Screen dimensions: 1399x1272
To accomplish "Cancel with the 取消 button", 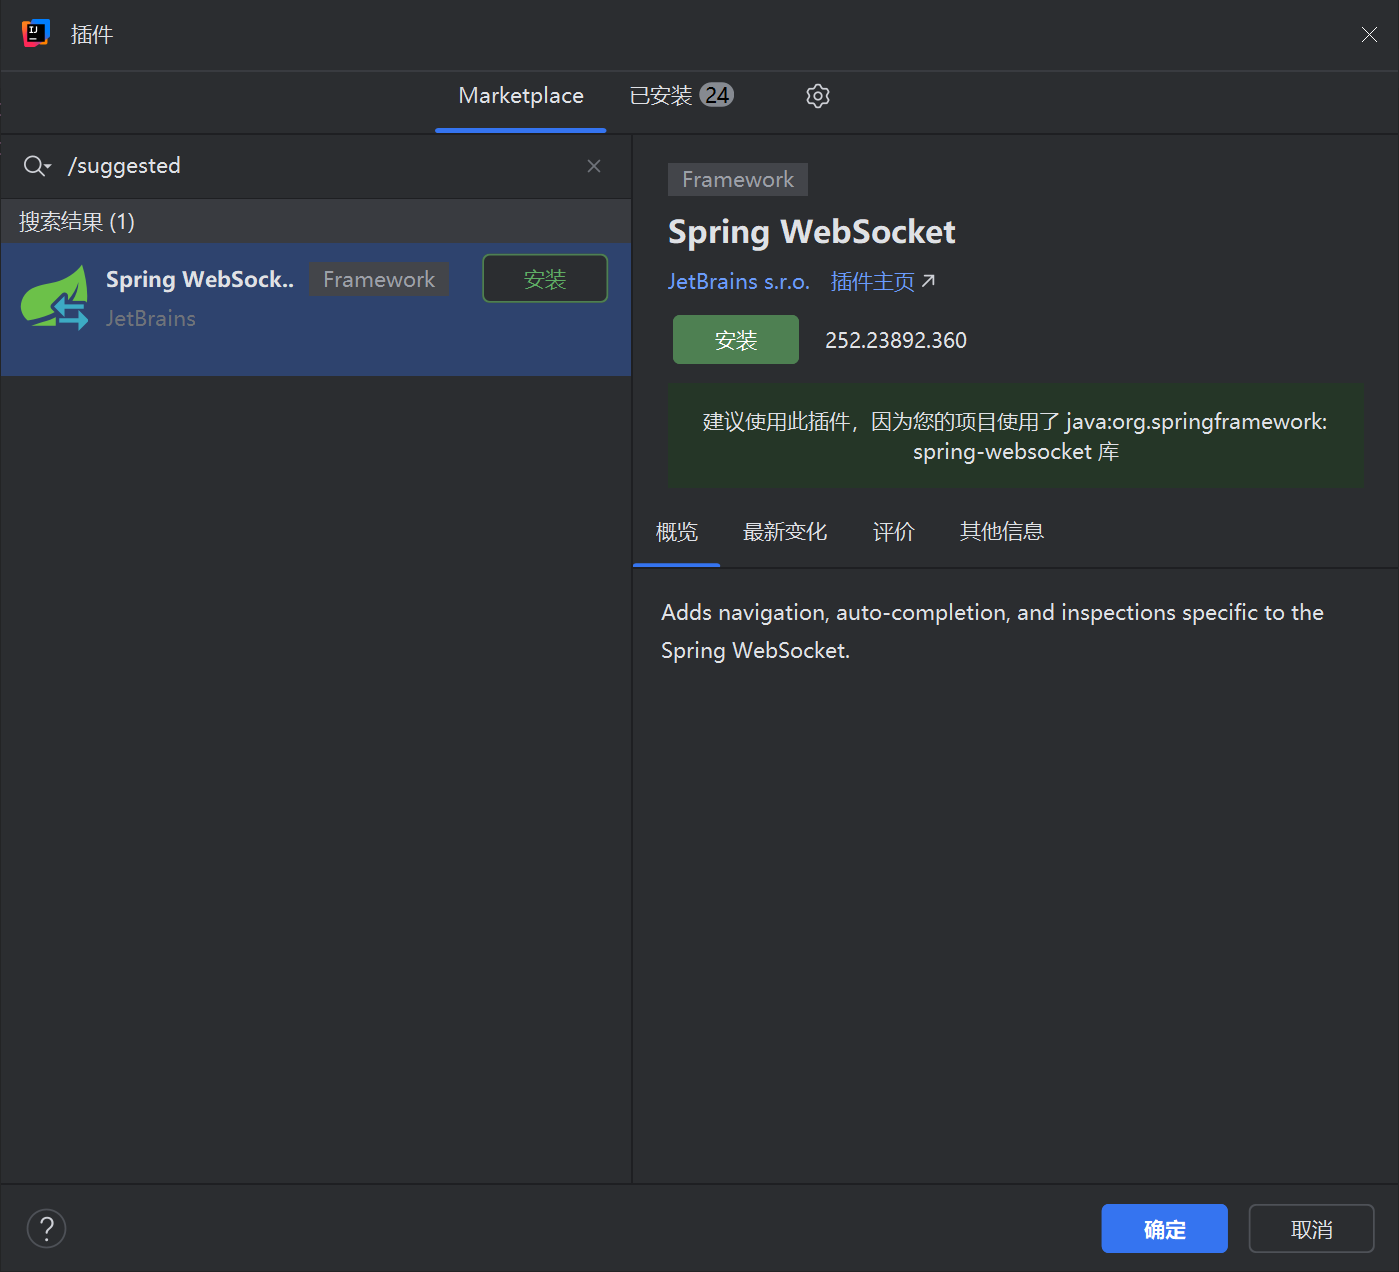I will click(x=1312, y=1229).
